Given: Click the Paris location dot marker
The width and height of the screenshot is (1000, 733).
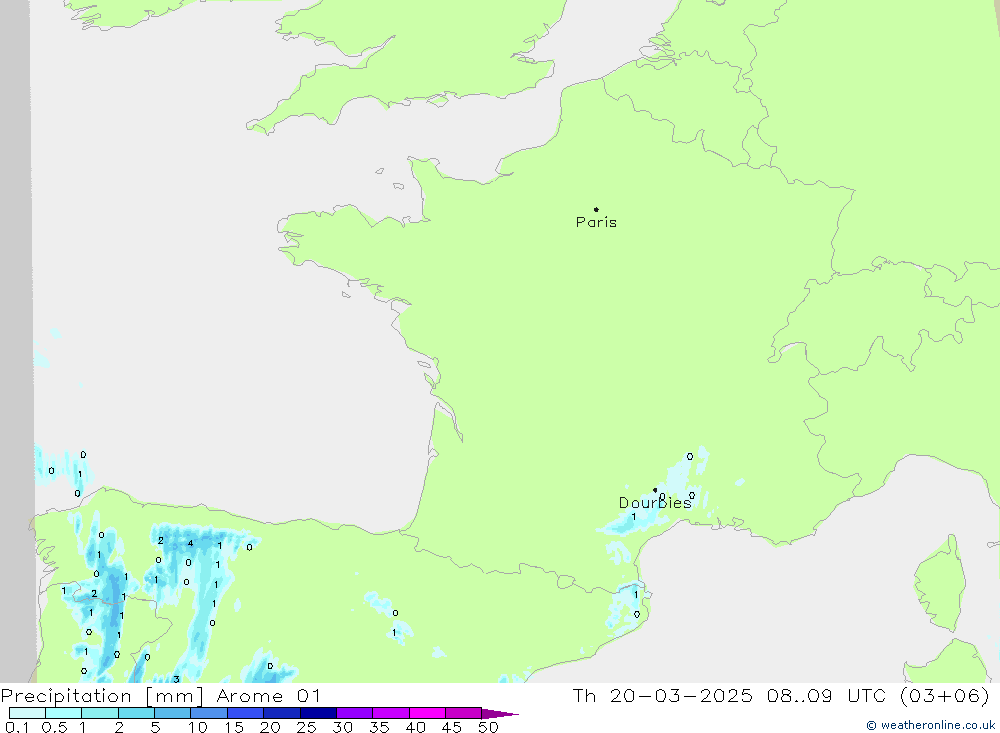Looking at the screenshot, I should pyautogui.click(x=596, y=209).
